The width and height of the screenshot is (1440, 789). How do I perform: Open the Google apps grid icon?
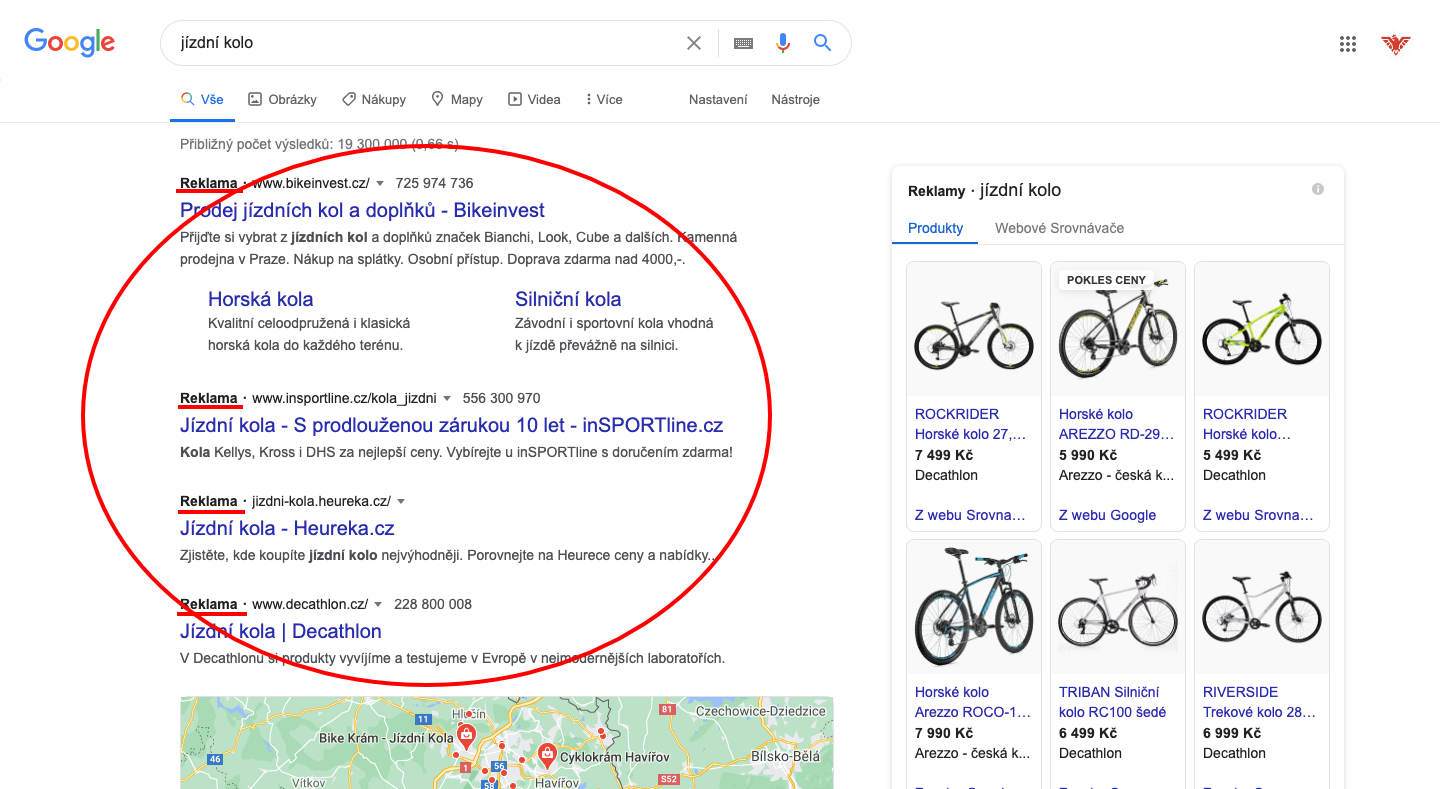click(1348, 43)
